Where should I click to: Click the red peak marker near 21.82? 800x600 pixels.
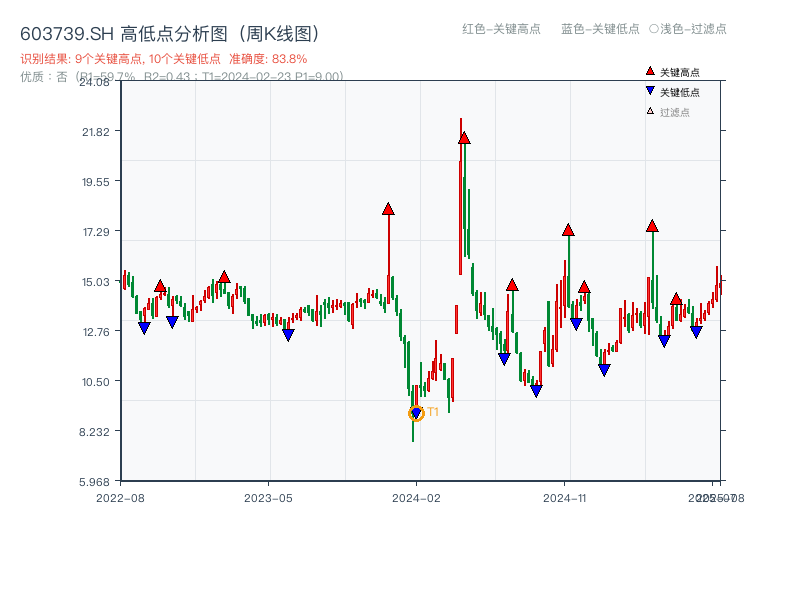point(464,138)
